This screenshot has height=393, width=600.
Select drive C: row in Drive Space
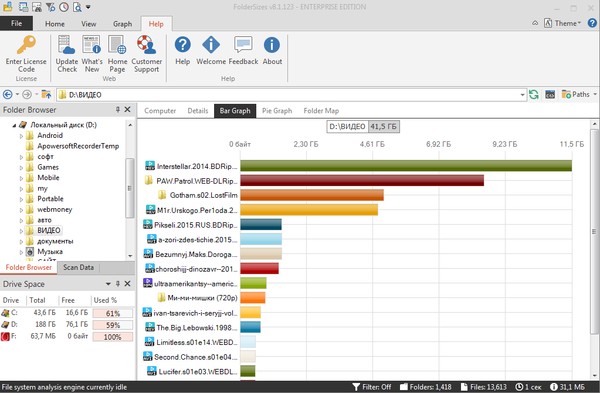(x=67, y=313)
